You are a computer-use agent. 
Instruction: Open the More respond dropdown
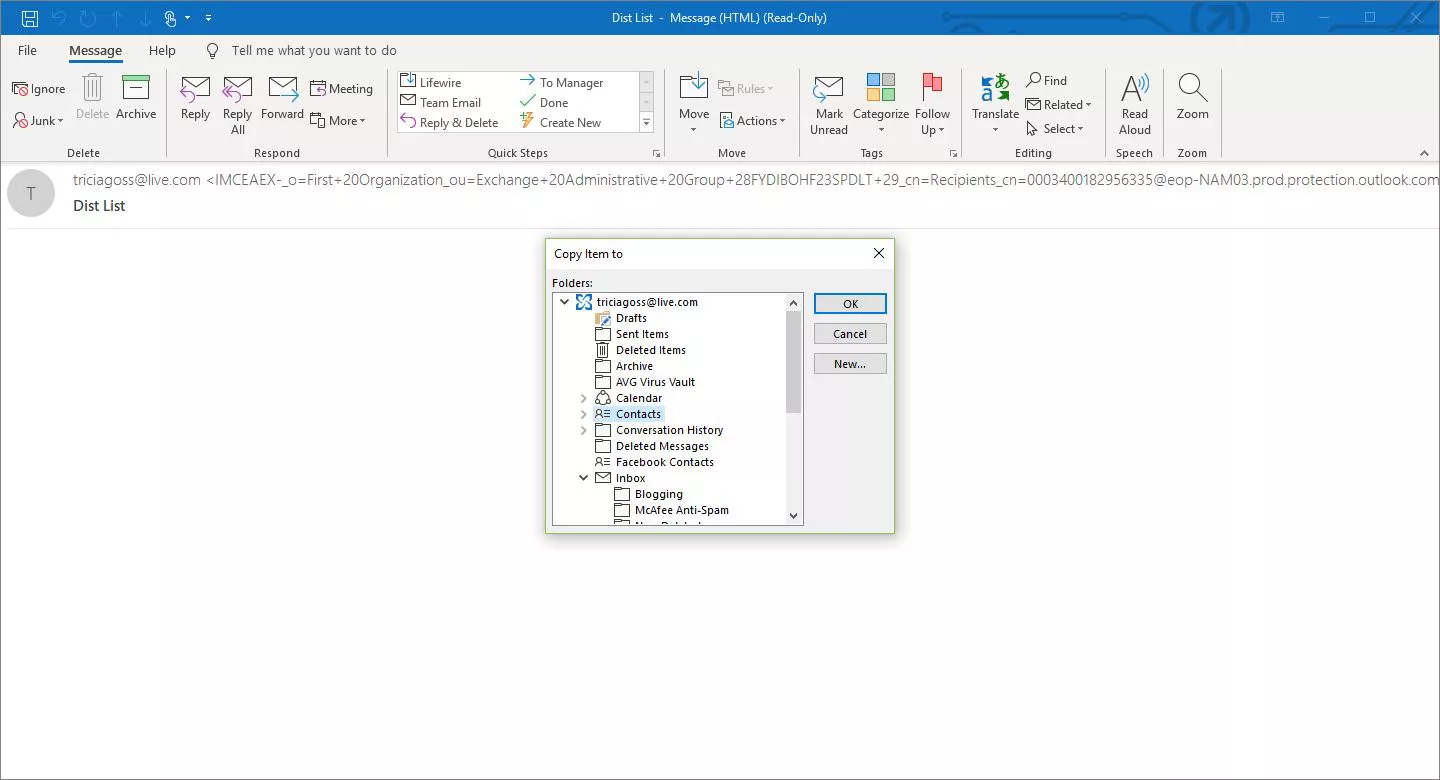338,121
